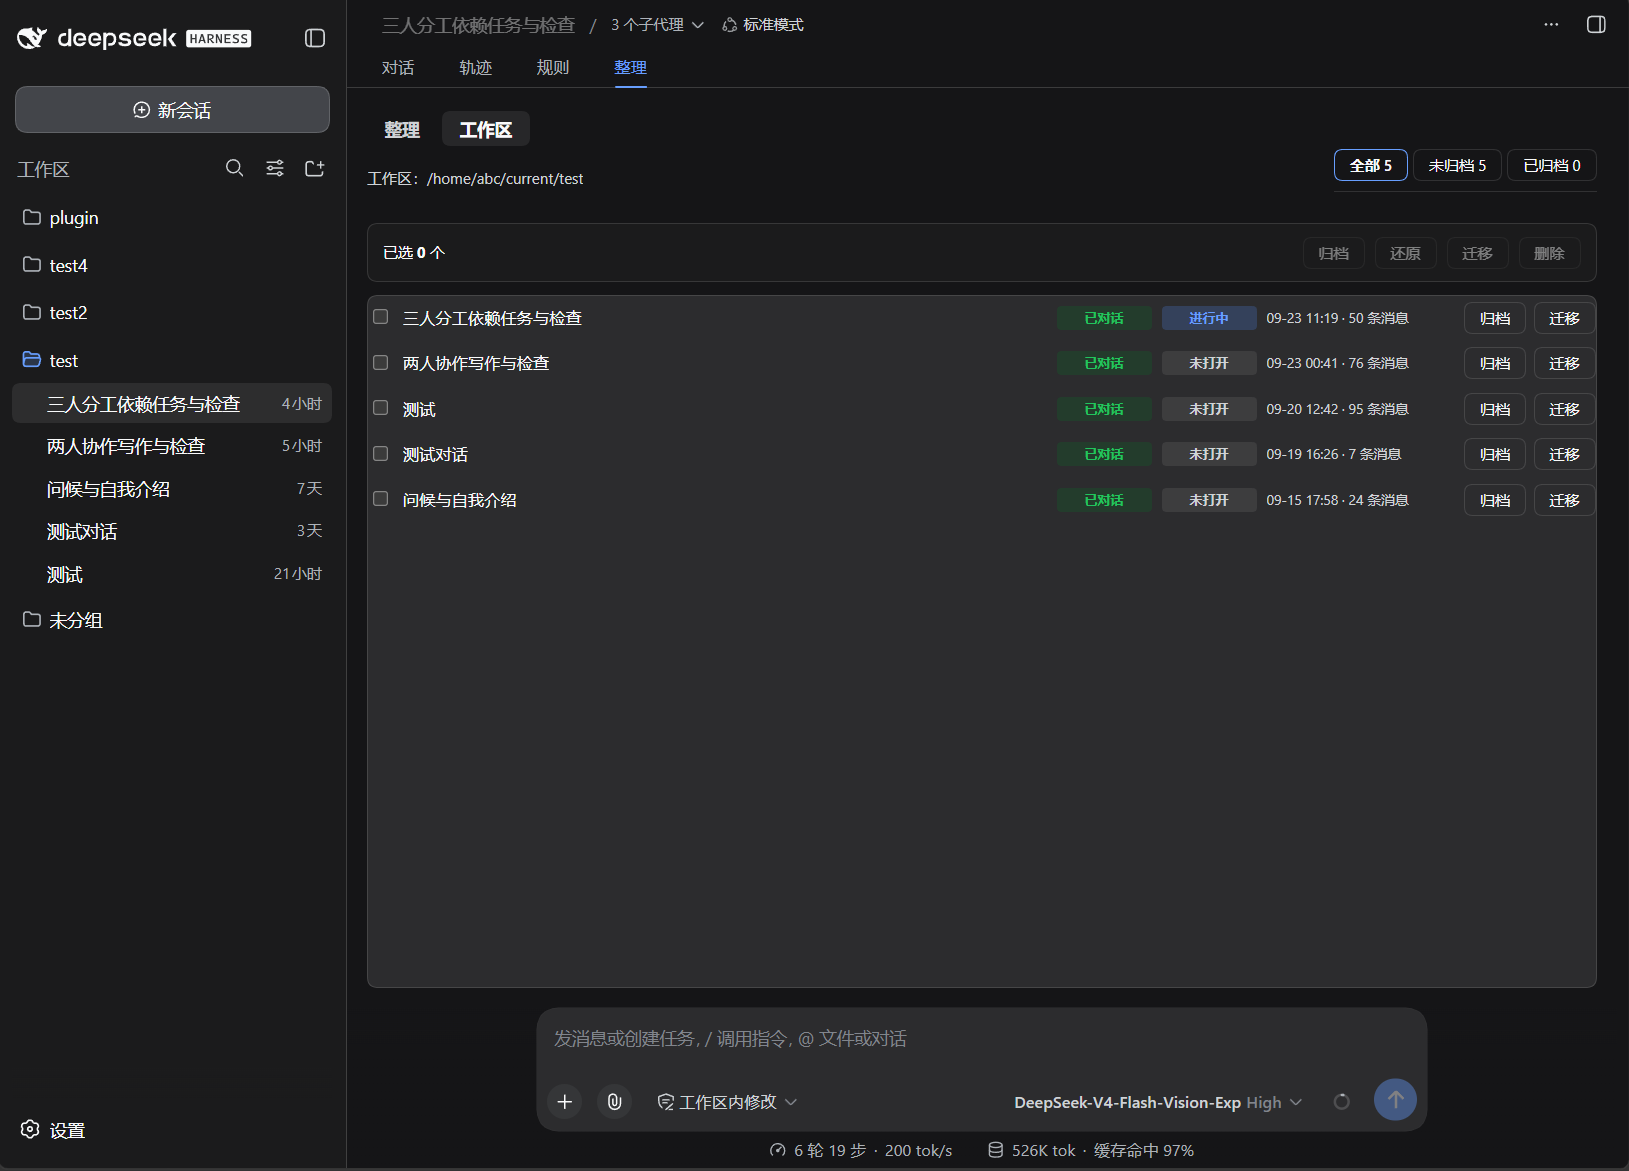Click breadcrumb title 三人分工依赖任务与检查
This screenshot has height=1171, width=1629.
[x=479, y=25]
